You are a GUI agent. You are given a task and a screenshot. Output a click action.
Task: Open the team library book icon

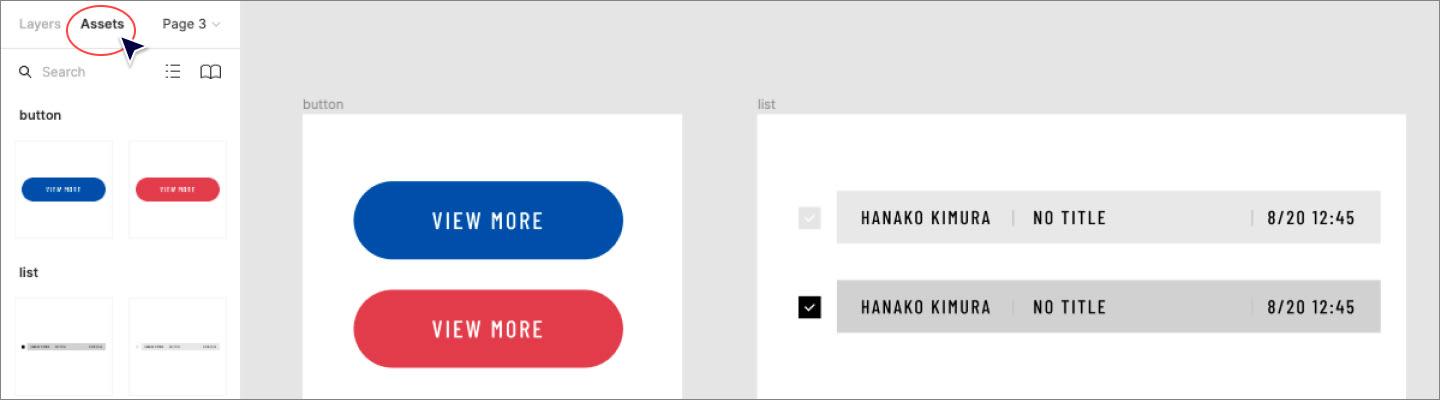tap(210, 72)
